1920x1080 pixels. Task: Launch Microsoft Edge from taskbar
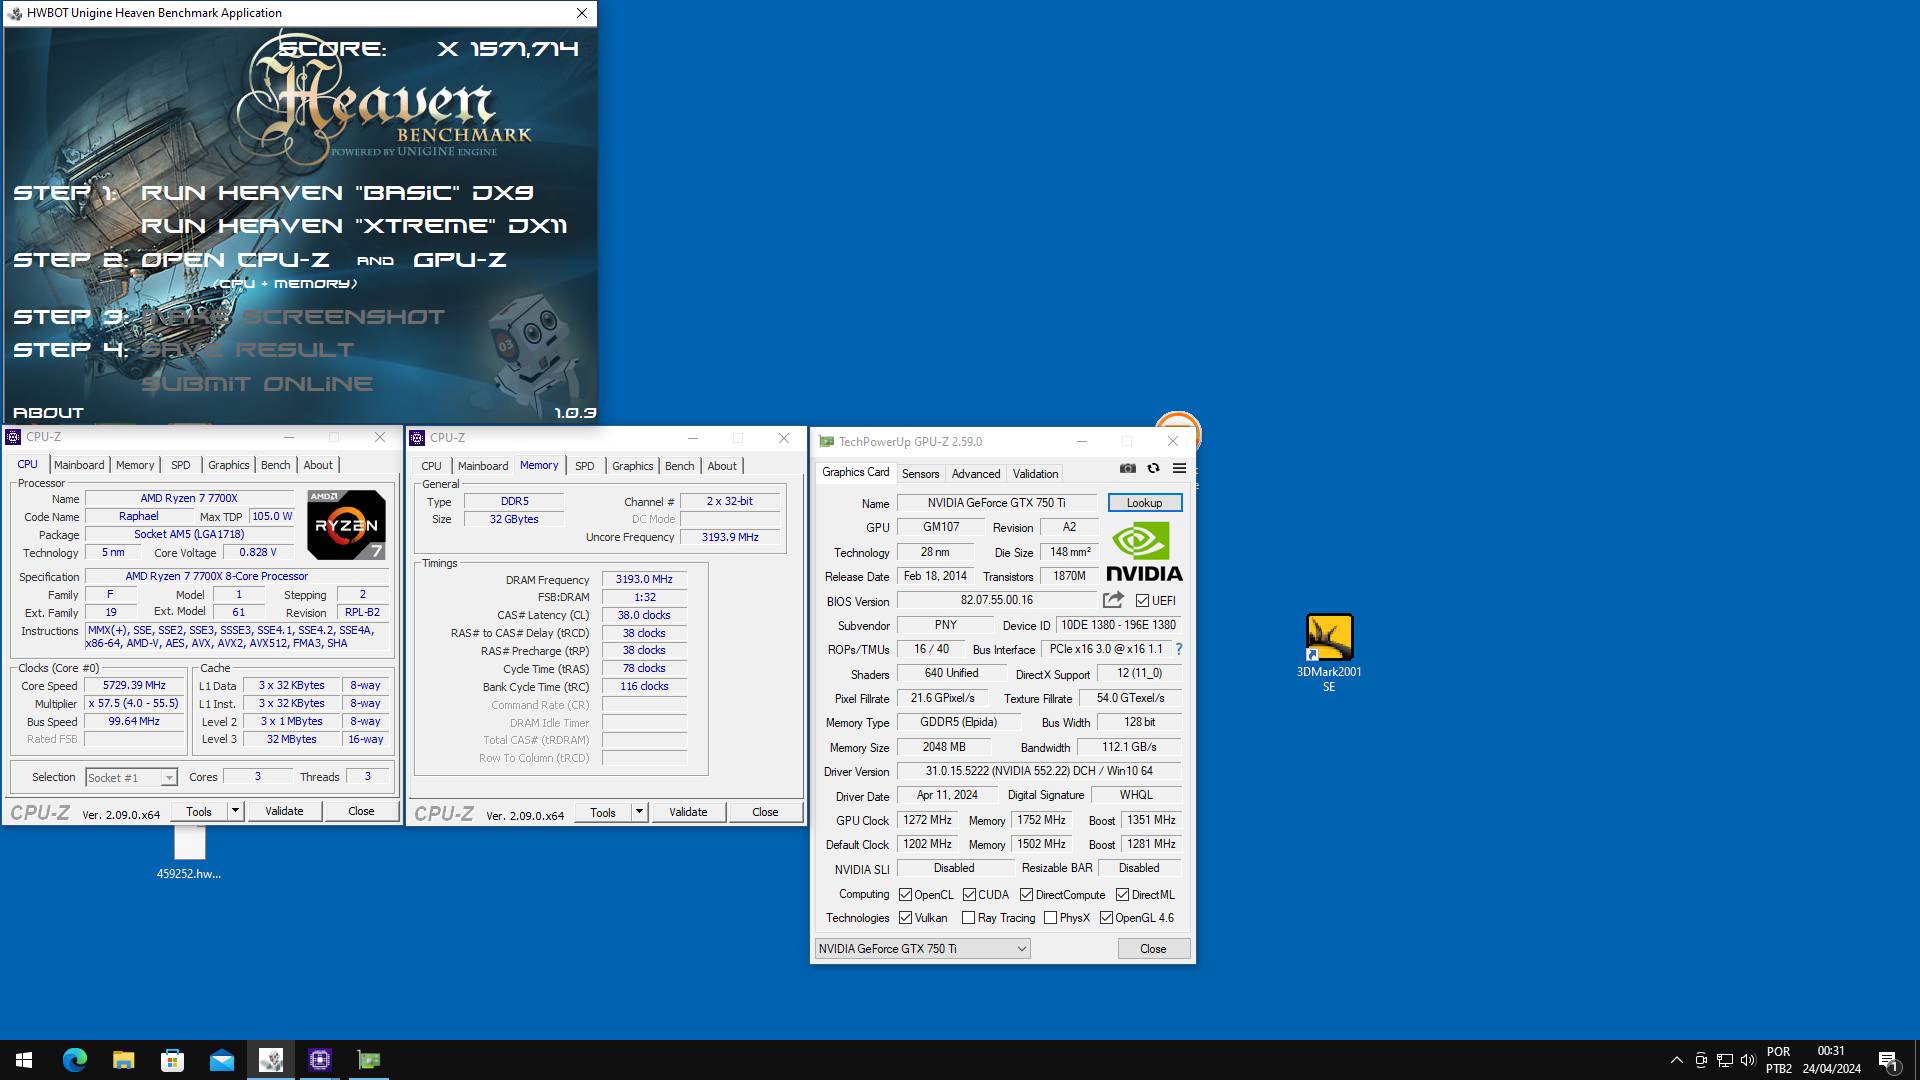(74, 1060)
